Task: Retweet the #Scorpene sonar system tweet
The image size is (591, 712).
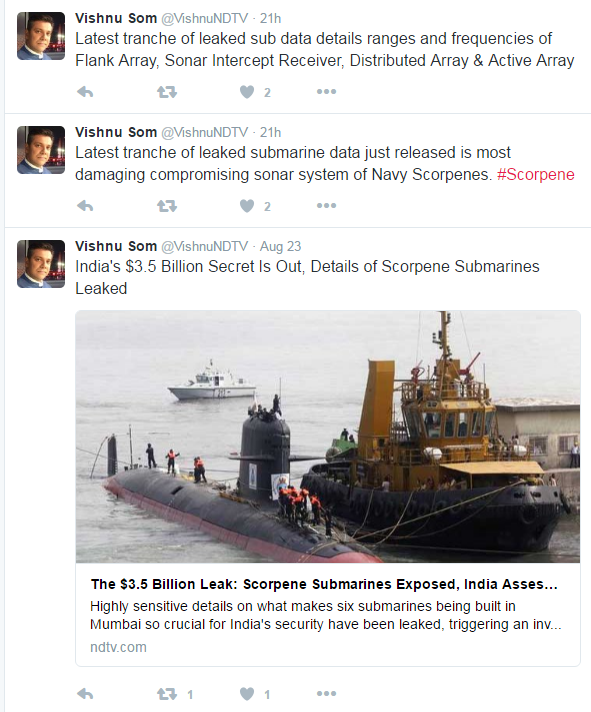Action: [167, 206]
